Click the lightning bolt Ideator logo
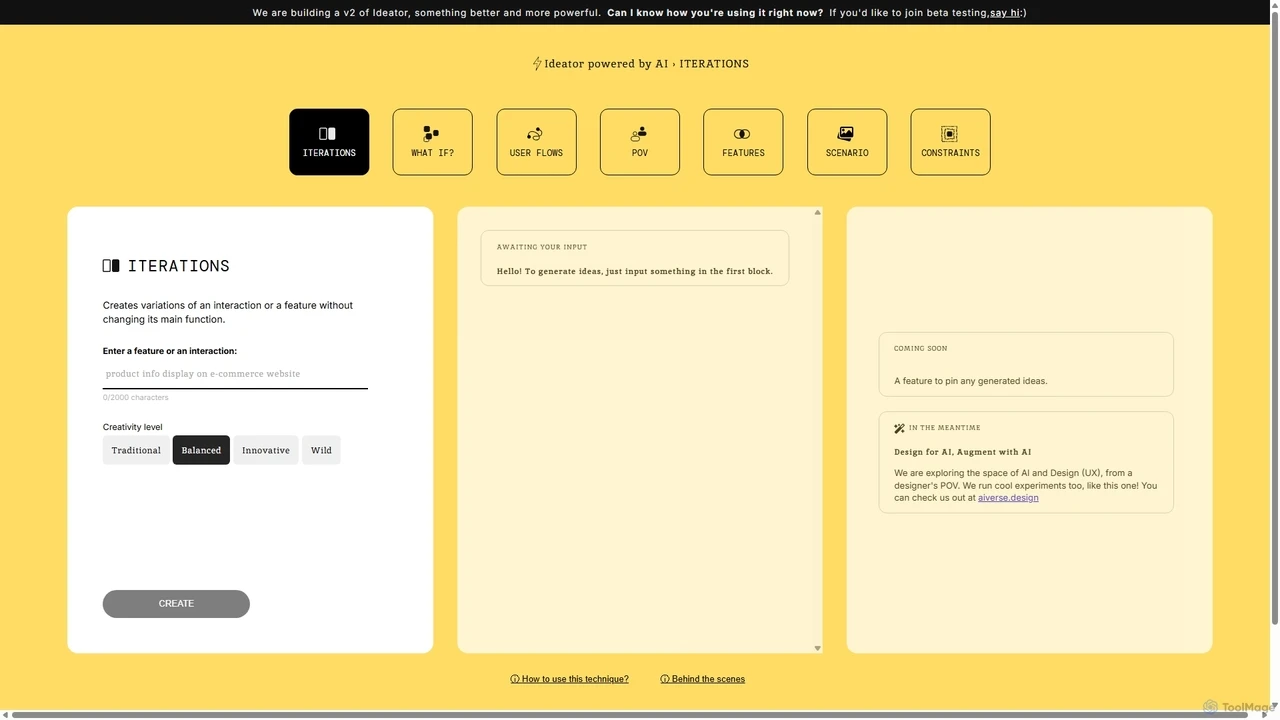The width and height of the screenshot is (1280, 720). pos(537,64)
